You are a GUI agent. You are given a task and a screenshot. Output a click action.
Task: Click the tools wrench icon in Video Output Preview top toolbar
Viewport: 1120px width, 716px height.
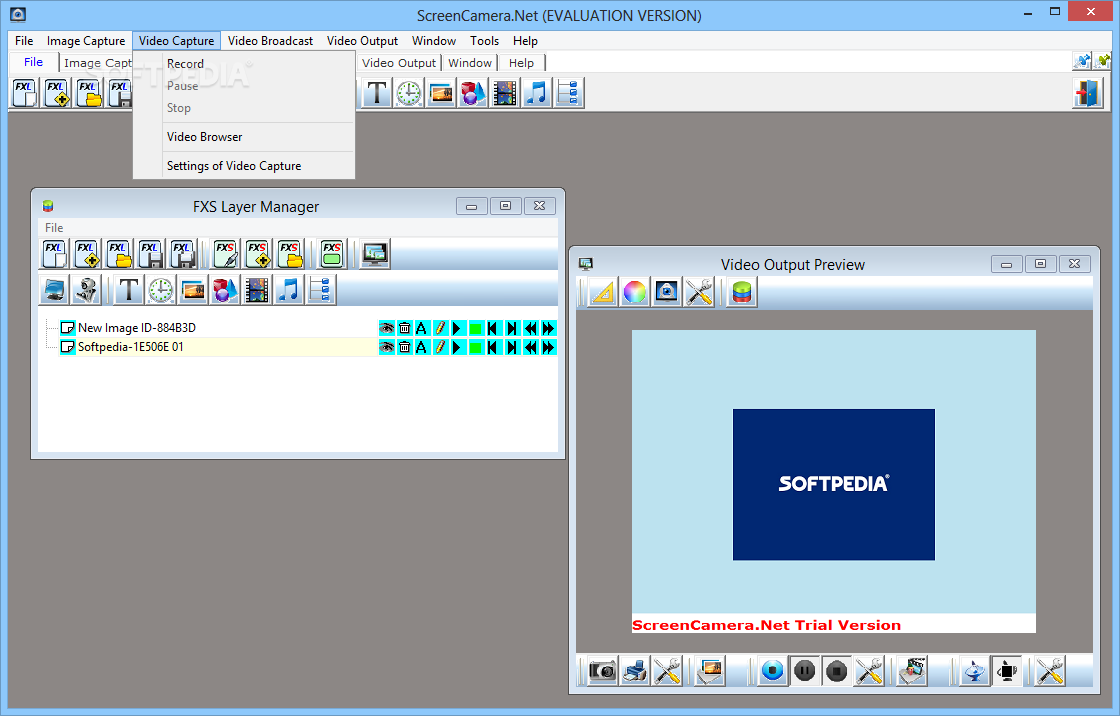[699, 292]
